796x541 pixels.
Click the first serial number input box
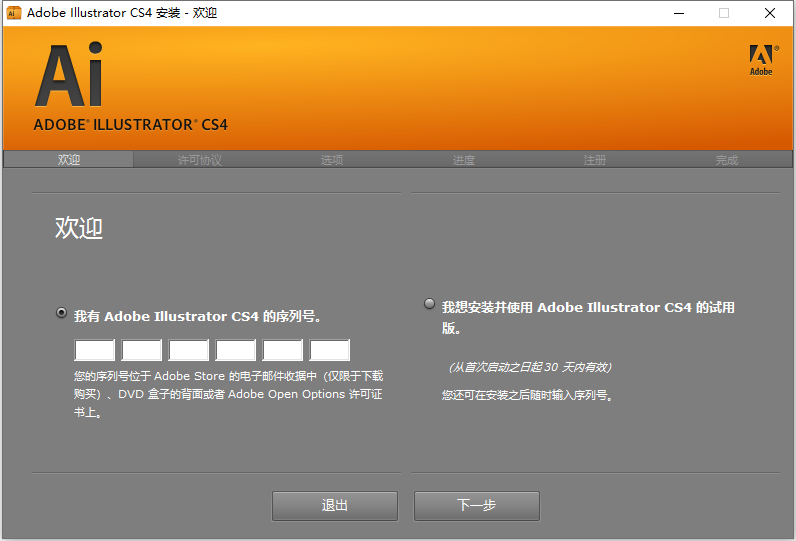95,350
